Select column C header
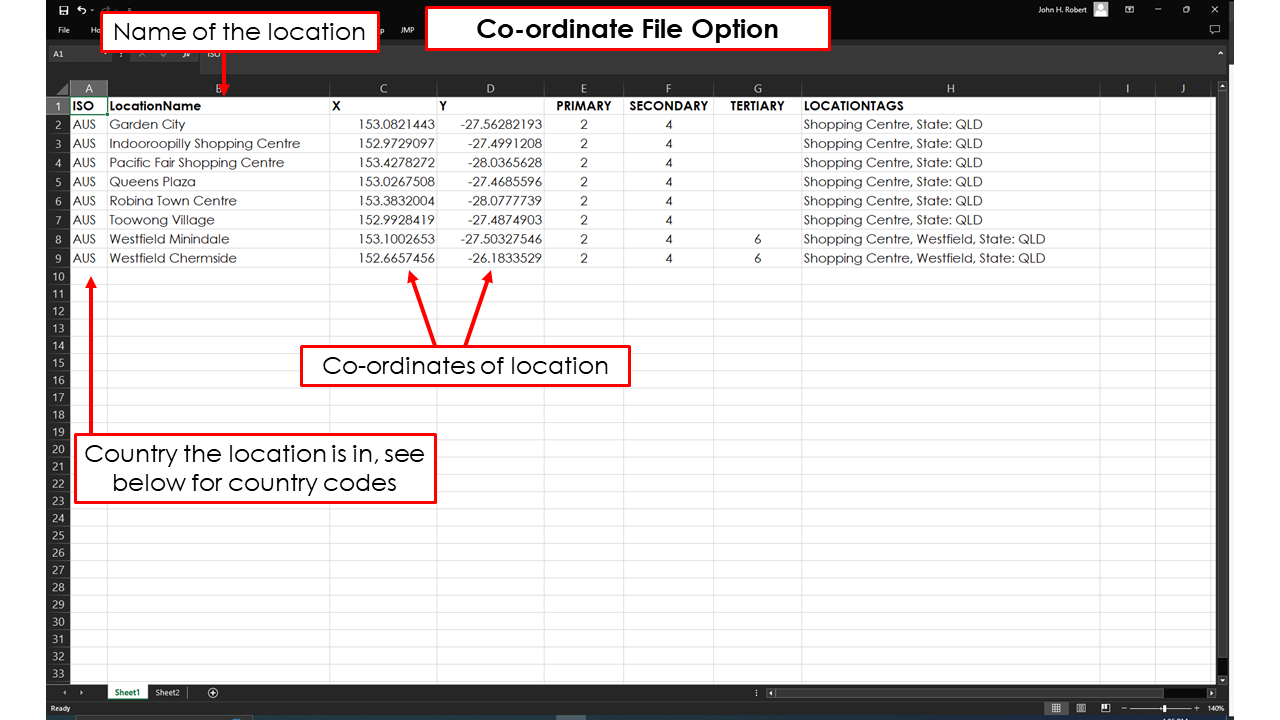This screenshot has height=720, width=1280. pyautogui.click(x=383, y=89)
